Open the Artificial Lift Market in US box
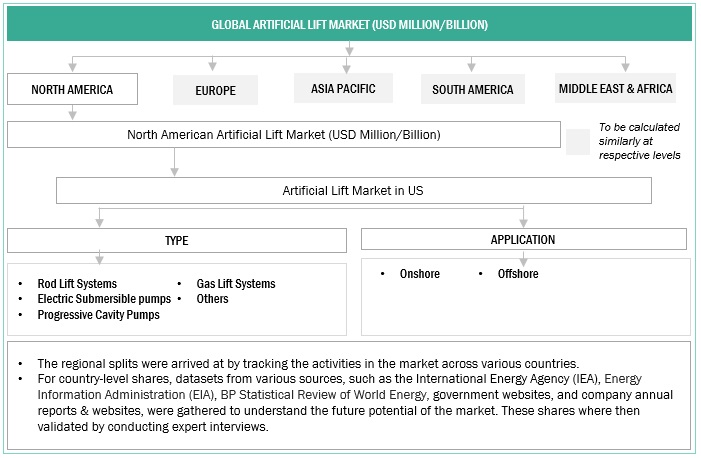The image size is (701, 458). pyautogui.click(x=354, y=190)
